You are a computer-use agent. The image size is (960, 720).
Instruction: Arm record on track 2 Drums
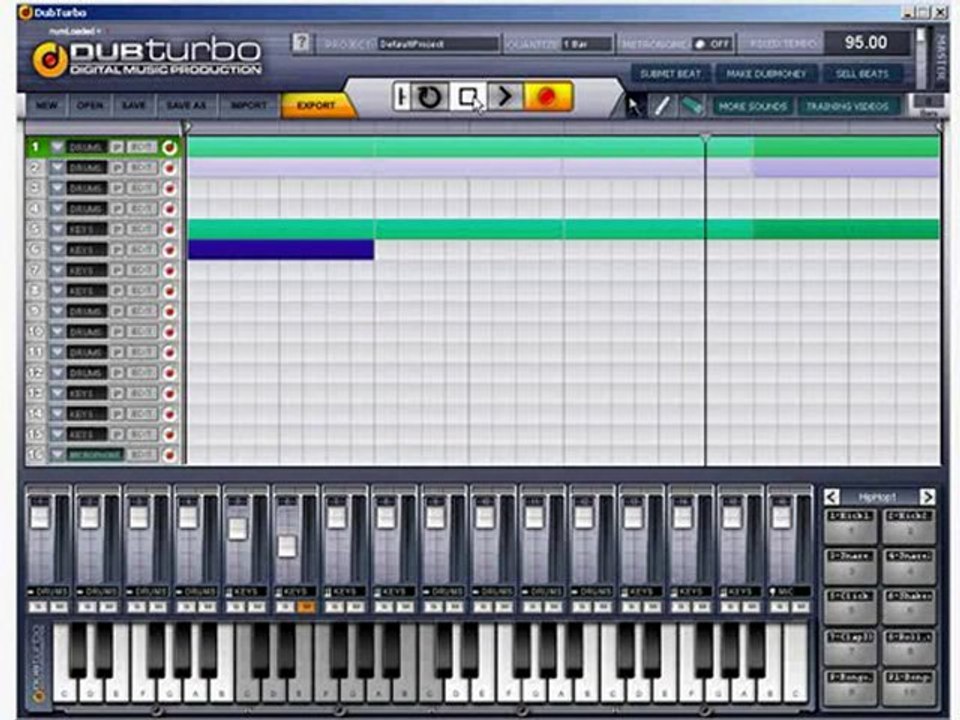click(170, 168)
